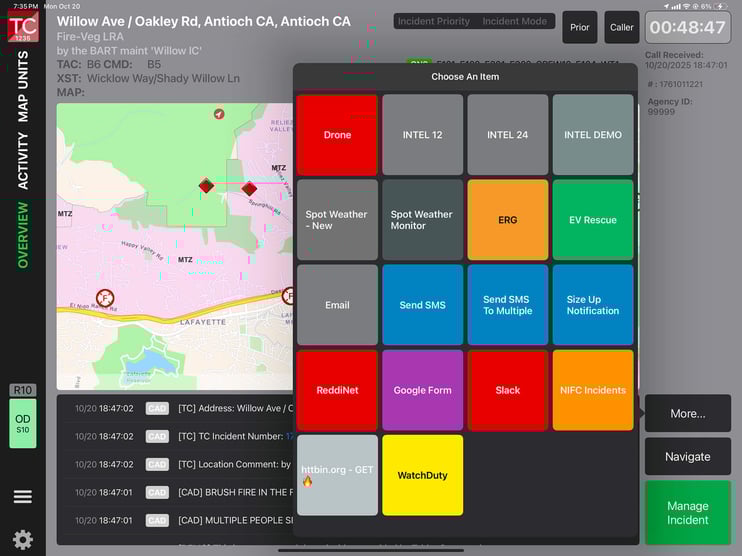This screenshot has width=742, height=556.
Task: Open settings via the gear icon
Action: point(23,540)
